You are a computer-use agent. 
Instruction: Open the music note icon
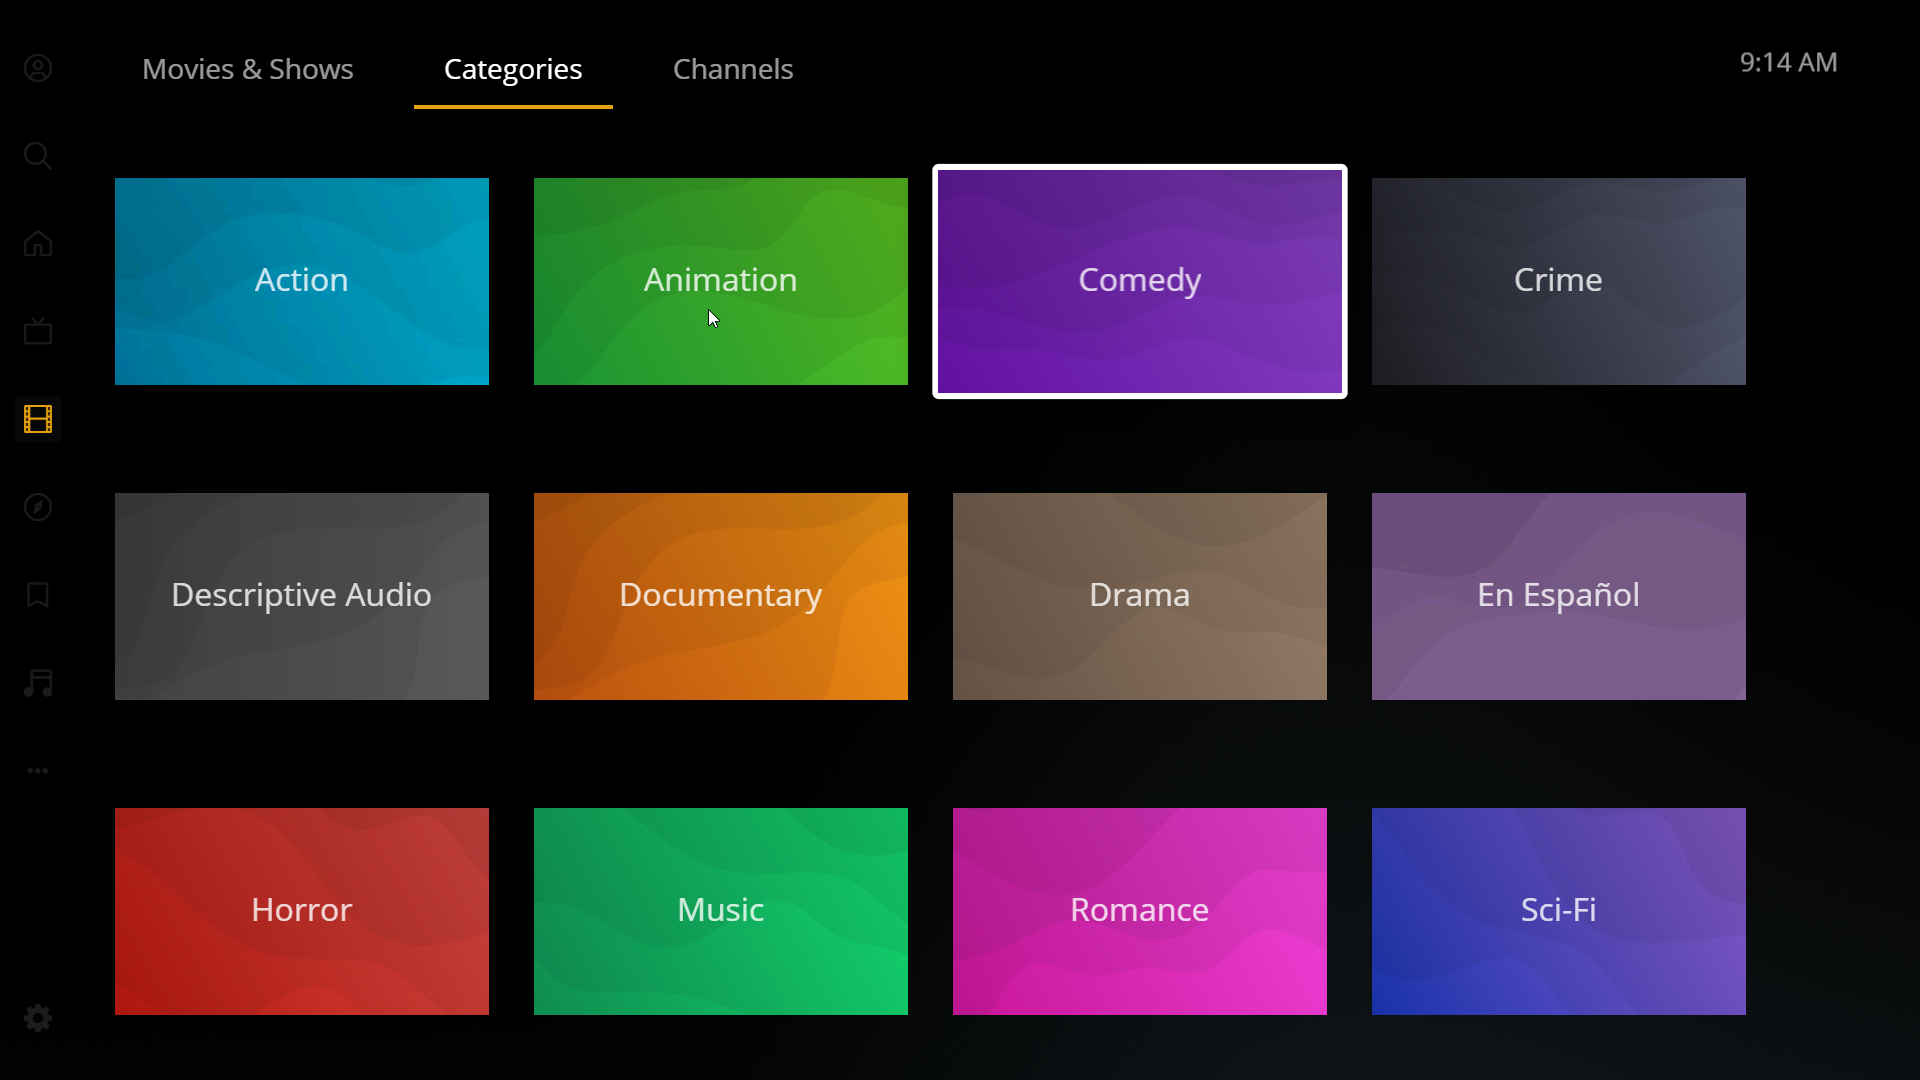pos(37,683)
